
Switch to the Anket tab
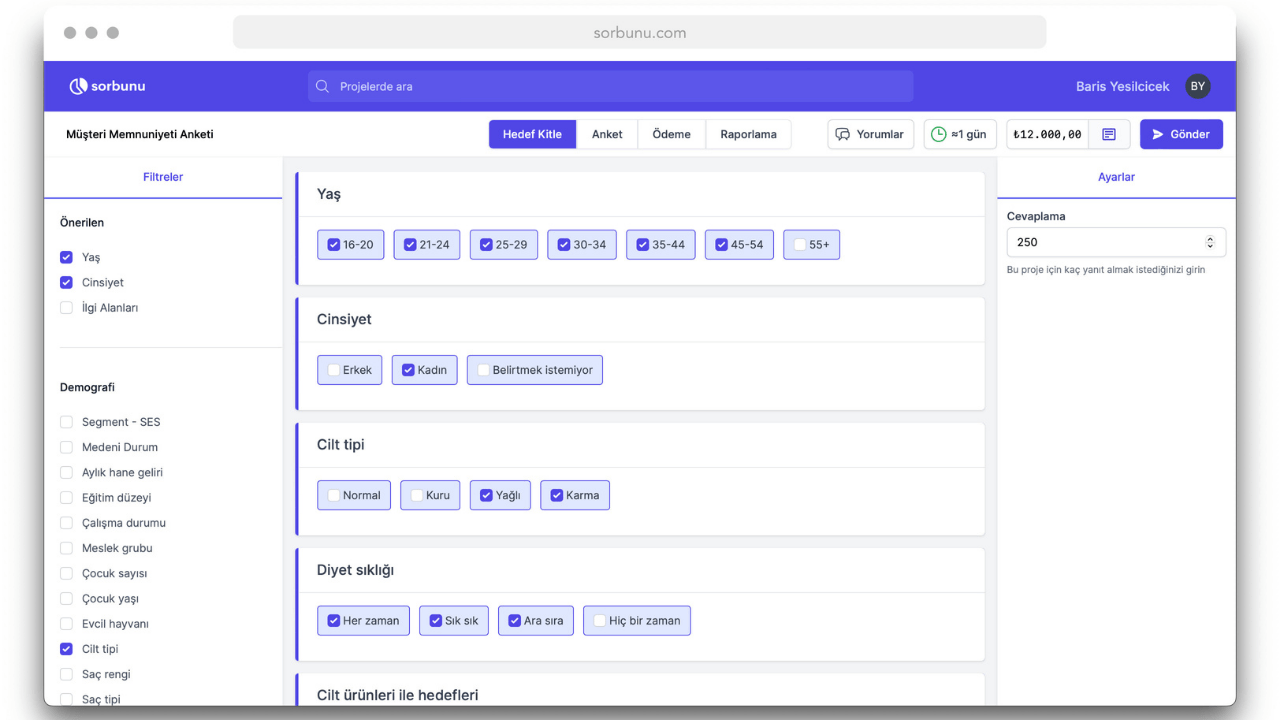(607, 134)
